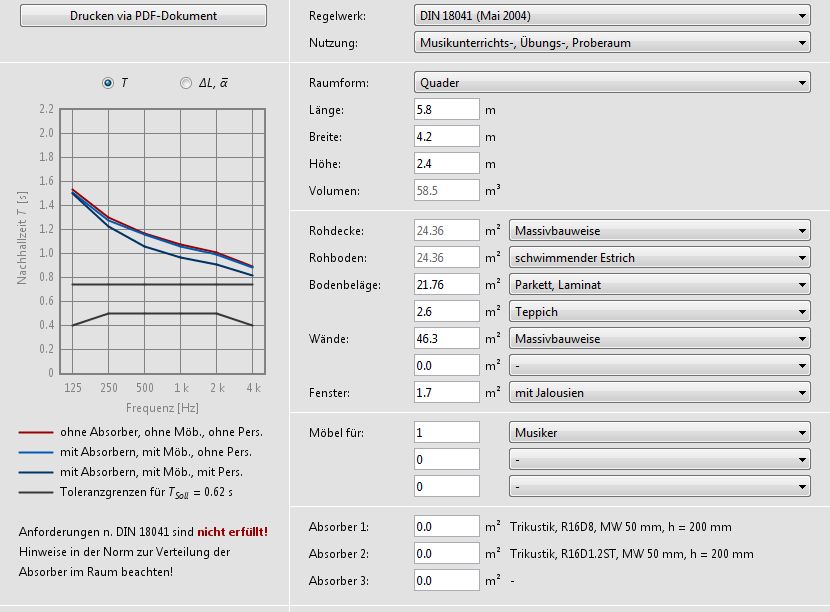Click the Volumen field showing 58.5
This screenshot has width=830, height=612.
tap(447, 191)
